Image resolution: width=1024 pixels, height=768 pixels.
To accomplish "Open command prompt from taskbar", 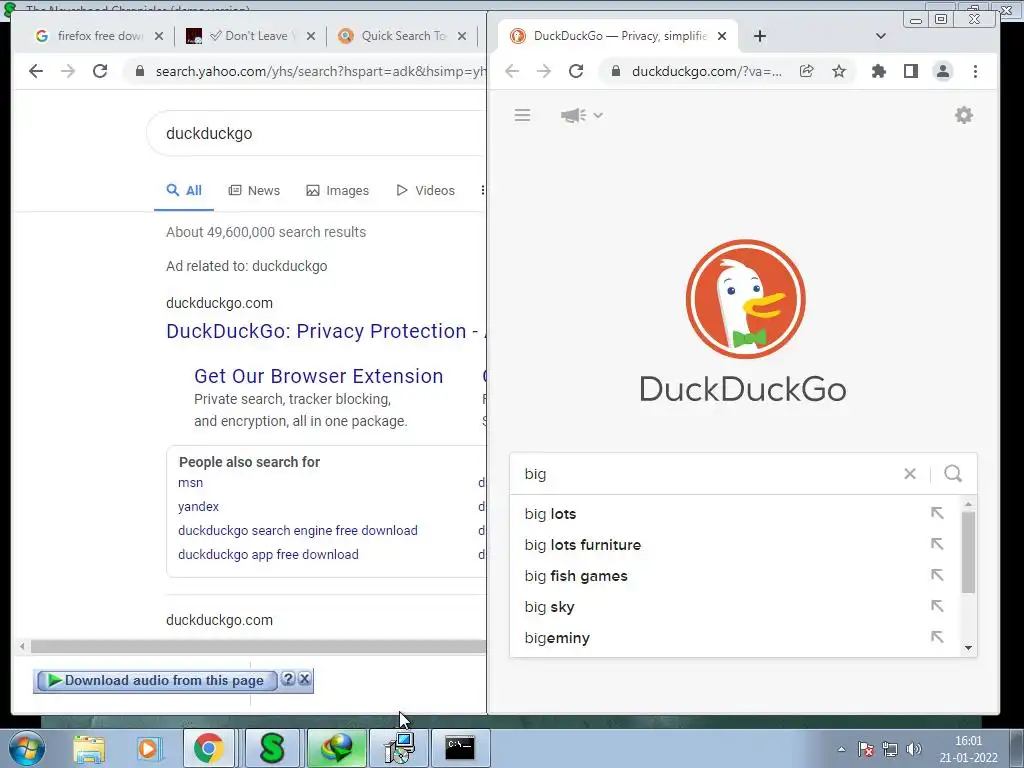I will tap(460, 748).
